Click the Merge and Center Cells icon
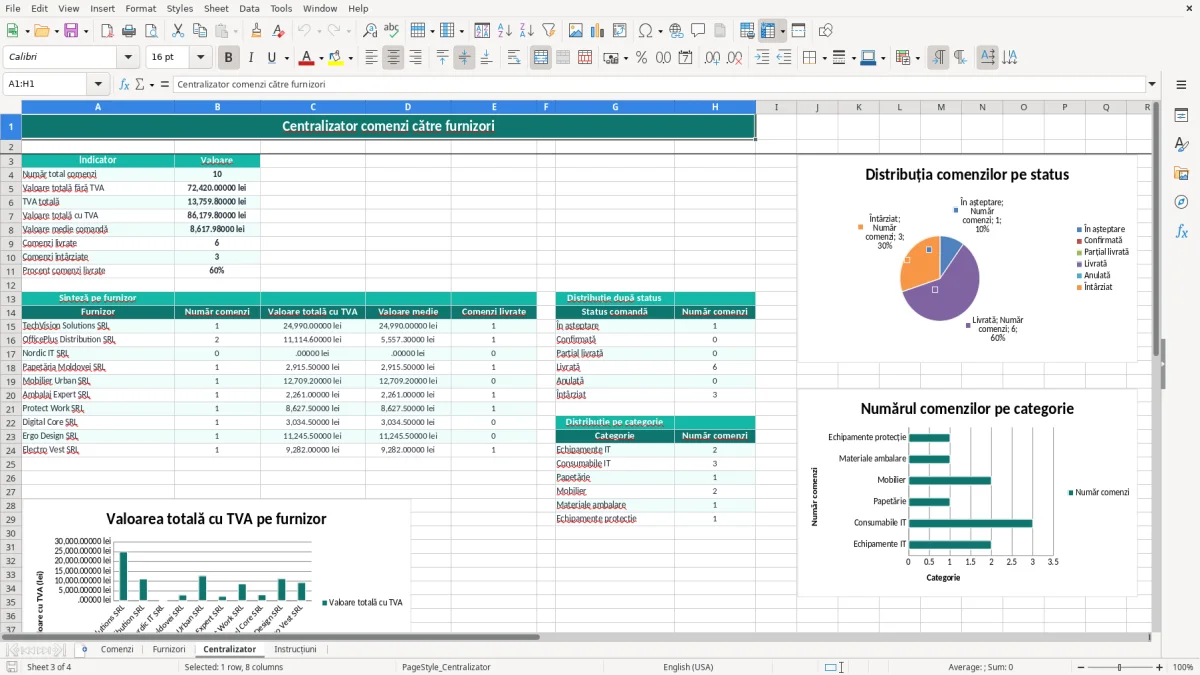Viewport: 1200px width, 675px height. pos(541,58)
